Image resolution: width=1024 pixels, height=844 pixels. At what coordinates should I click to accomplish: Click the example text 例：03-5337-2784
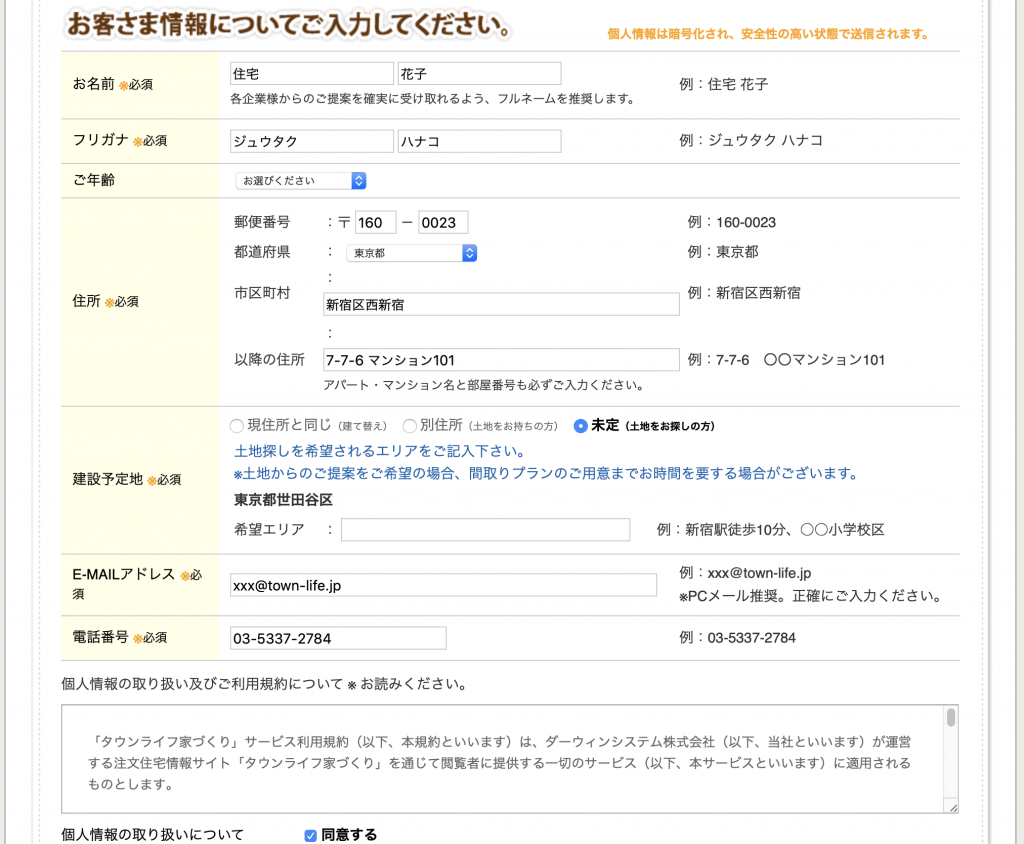coord(737,638)
